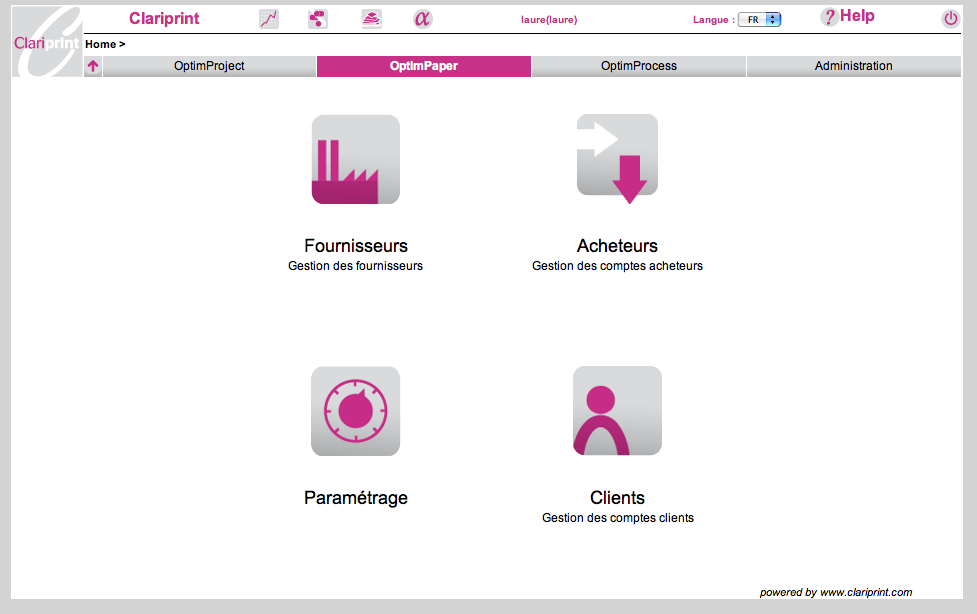Switch to the OptimProject tab
Viewport: 977px width, 614px height.
[209, 66]
